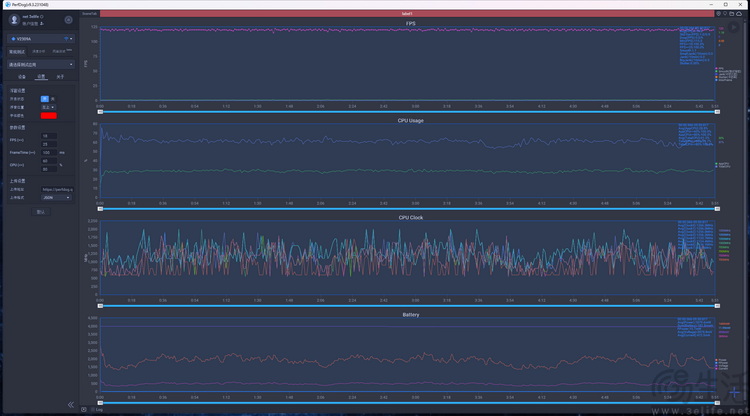Click CPU Clock chart left slider handle
The height and width of the screenshot is (416, 750).
(x=100, y=306)
